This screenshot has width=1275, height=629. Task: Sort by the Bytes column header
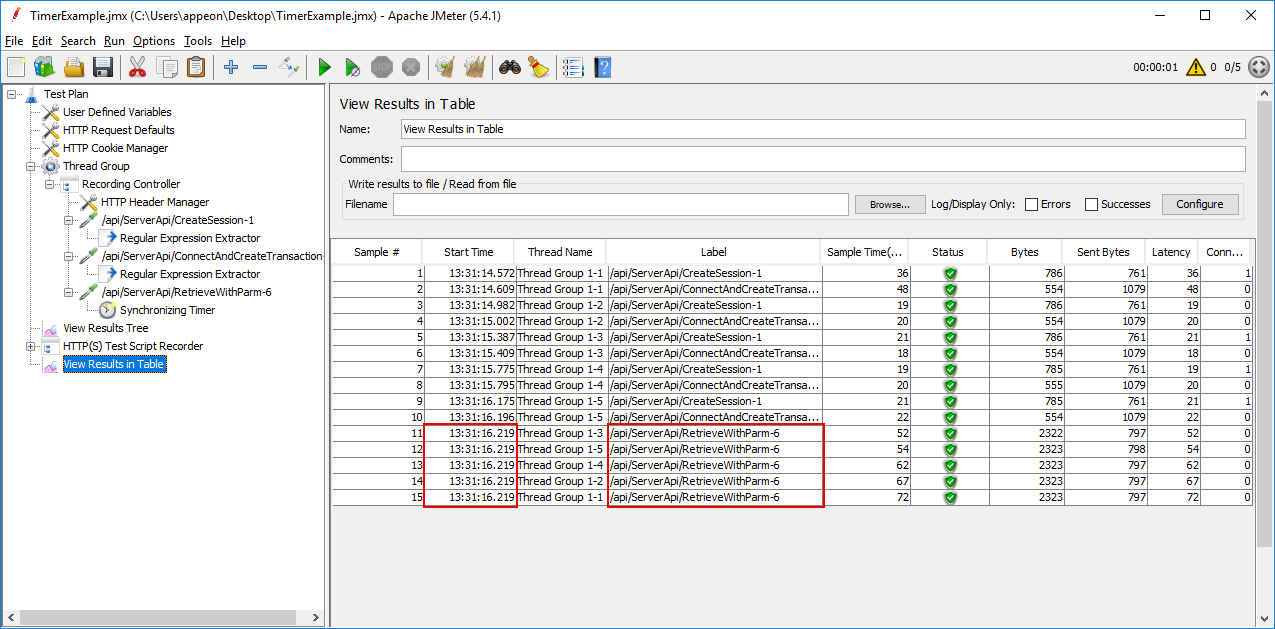coord(1025,252)
